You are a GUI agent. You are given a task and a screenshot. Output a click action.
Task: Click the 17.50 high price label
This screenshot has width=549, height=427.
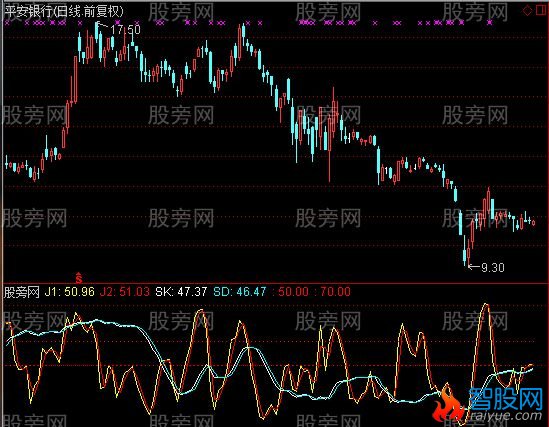[125, 30]
